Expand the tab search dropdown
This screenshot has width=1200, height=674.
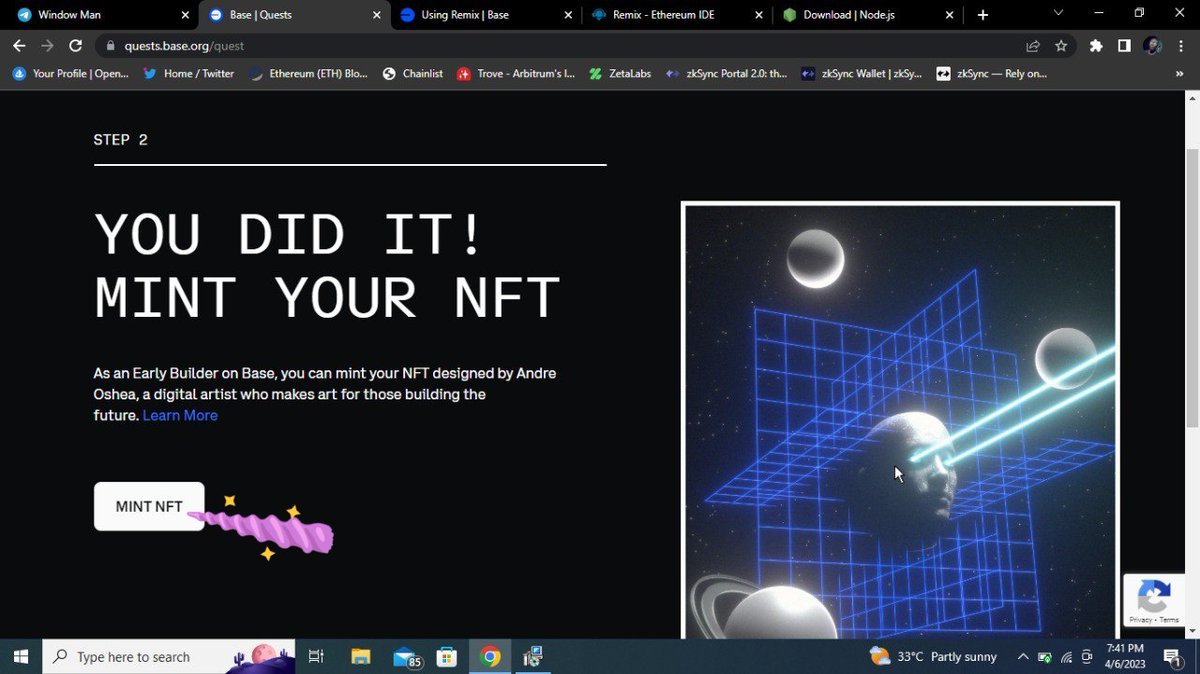(x=1059, y=13)
